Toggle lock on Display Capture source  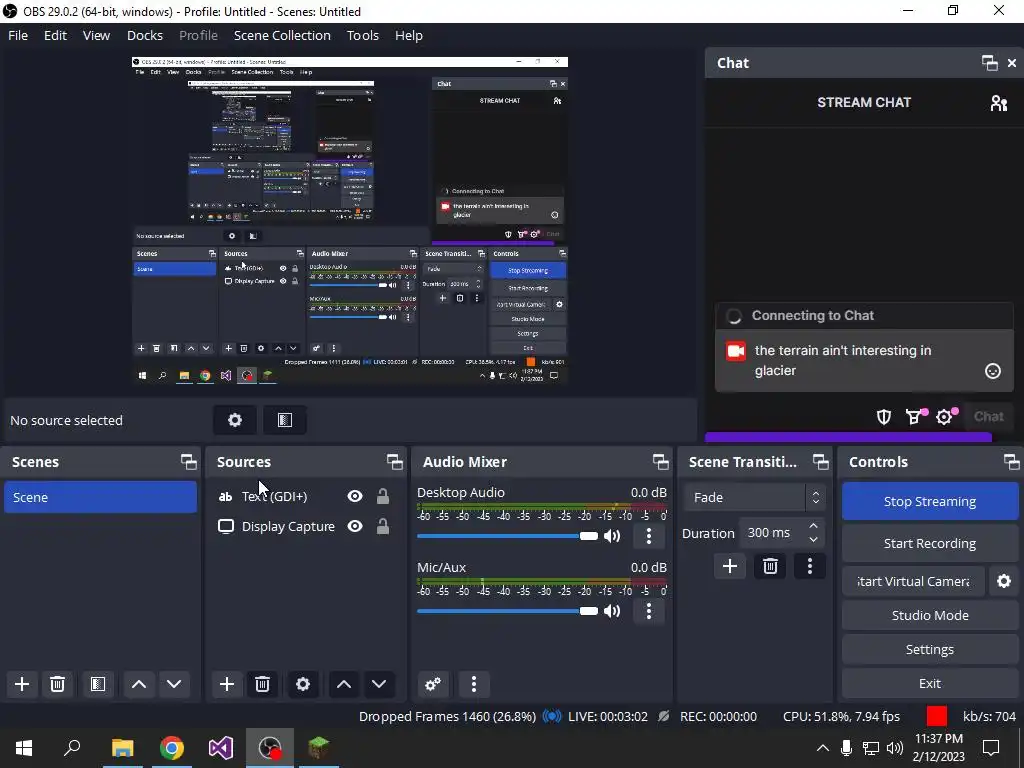pos(383,526)
